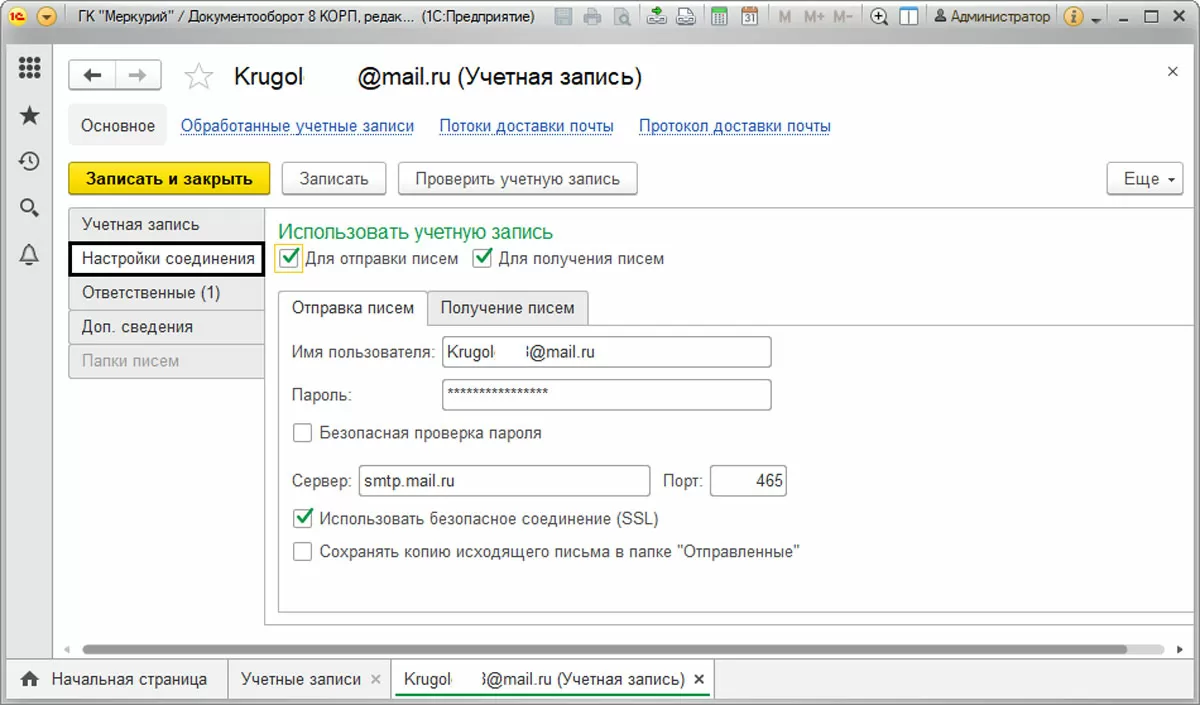Click the save diskette icon in title bar

pos(564,16)
